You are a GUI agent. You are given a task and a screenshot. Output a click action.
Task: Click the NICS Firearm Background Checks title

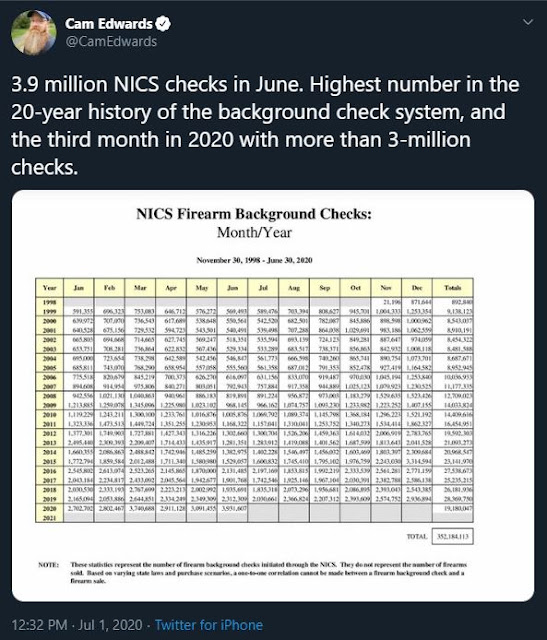click(254, 214)
